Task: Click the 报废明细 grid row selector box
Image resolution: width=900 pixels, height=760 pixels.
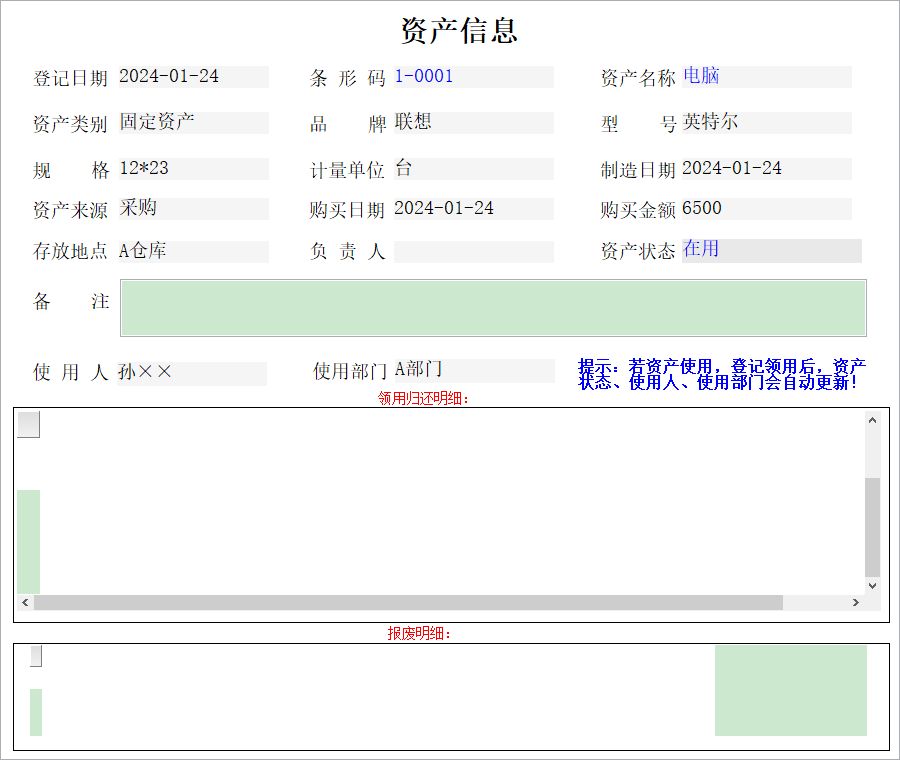Action: [x=36, y=656]
